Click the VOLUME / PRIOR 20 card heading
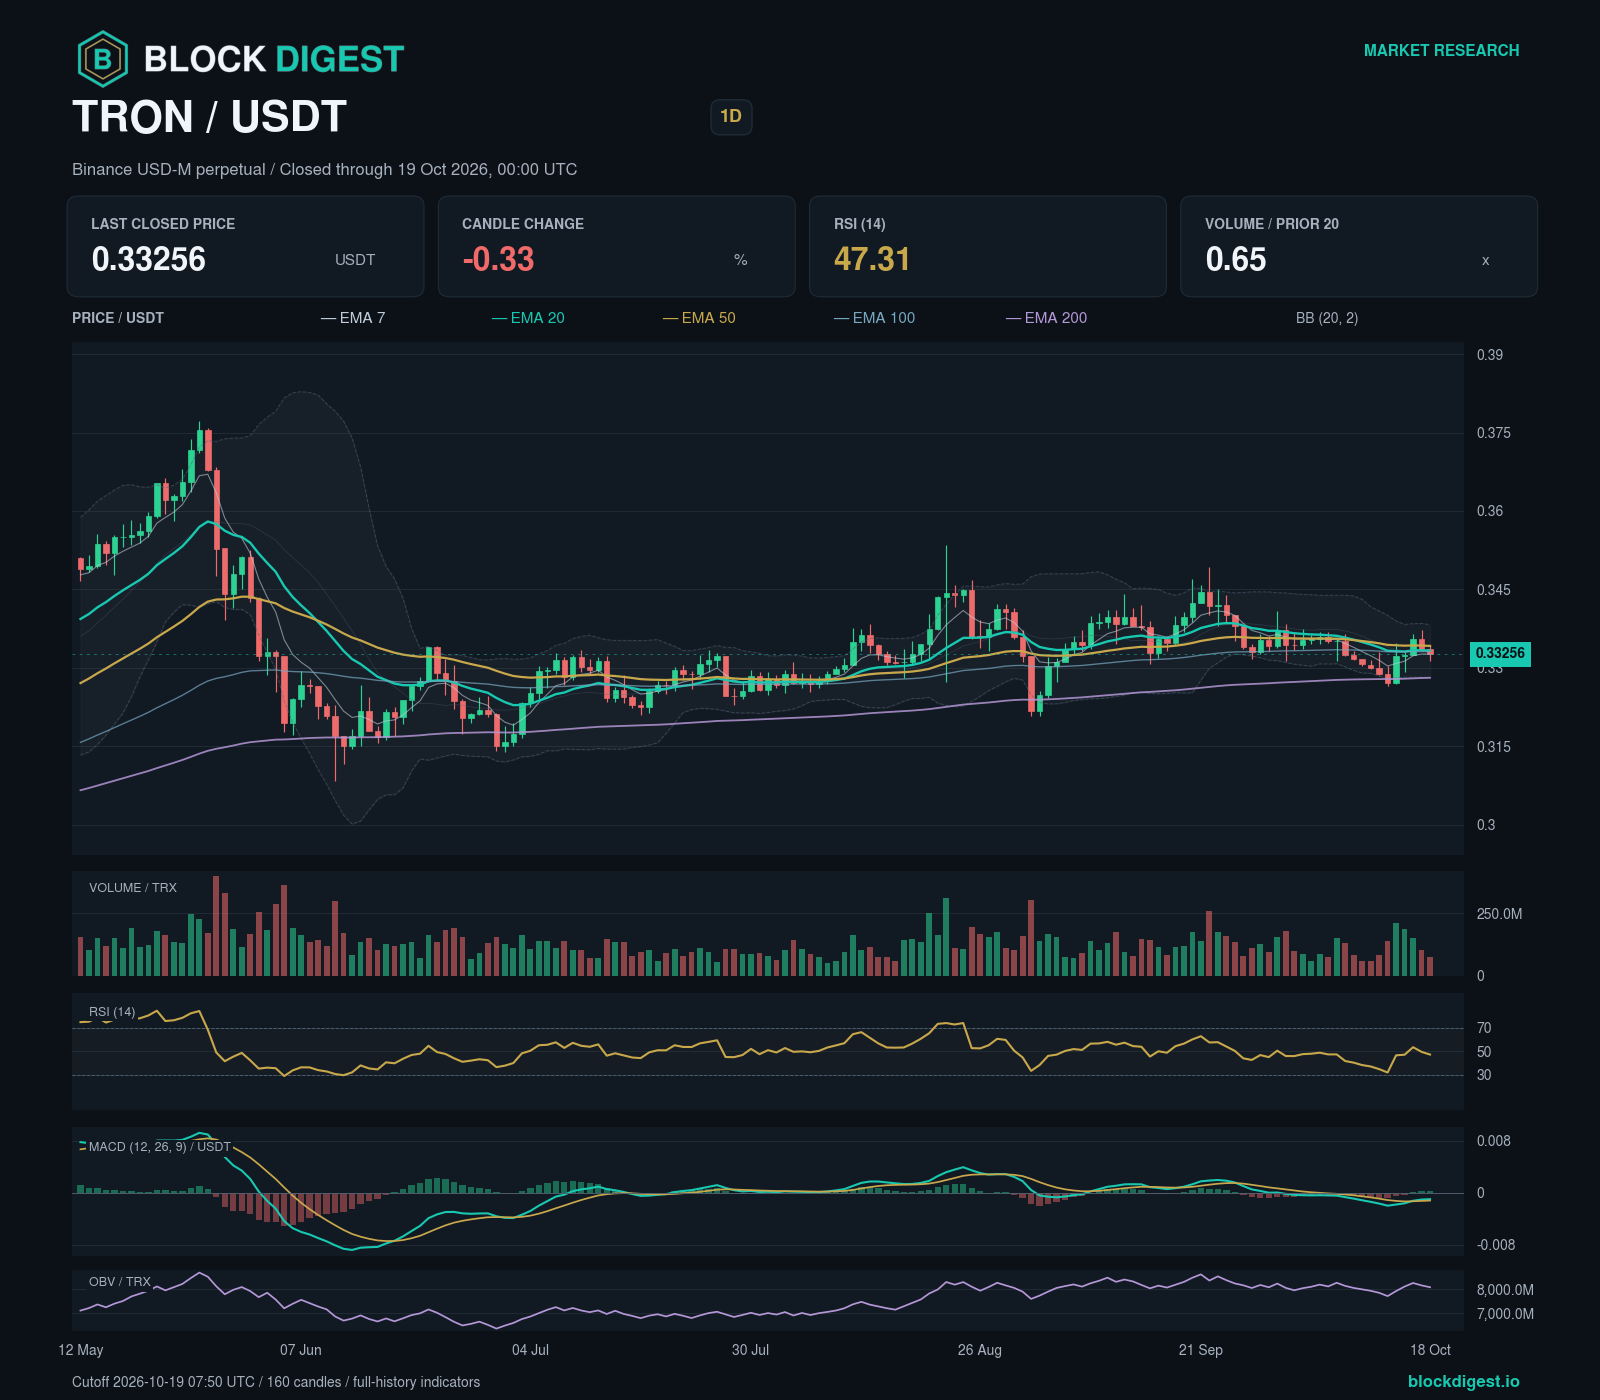 1272,224
